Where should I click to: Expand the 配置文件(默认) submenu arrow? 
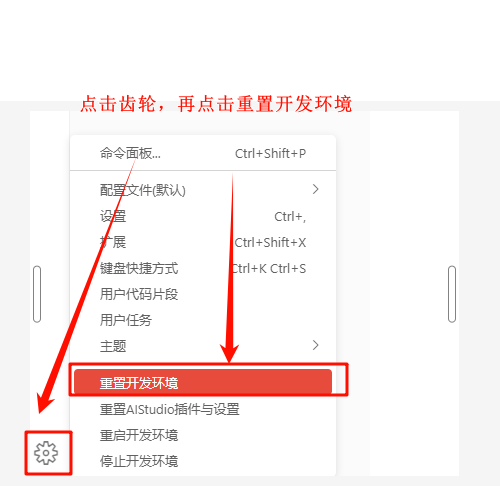(x=315, y=189)
